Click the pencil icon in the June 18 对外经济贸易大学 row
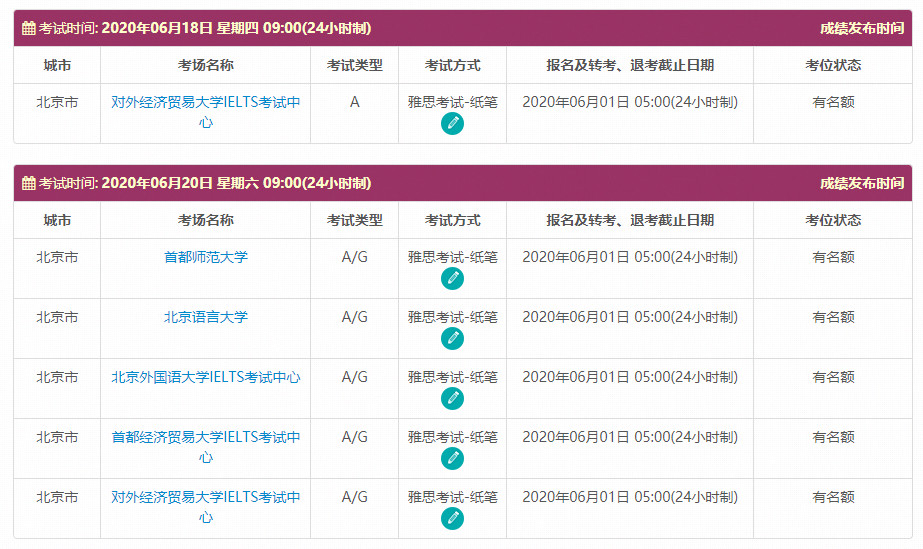 pos(452,124)
